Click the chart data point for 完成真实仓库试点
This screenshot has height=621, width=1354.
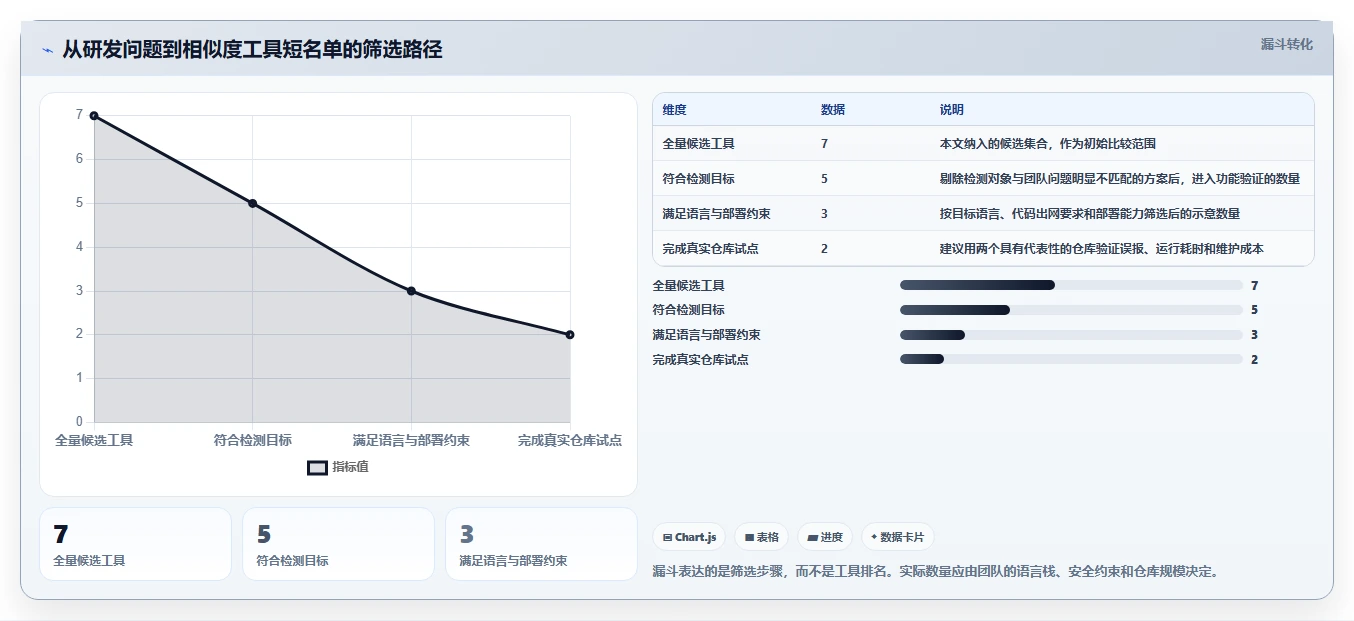click(570, 335)
